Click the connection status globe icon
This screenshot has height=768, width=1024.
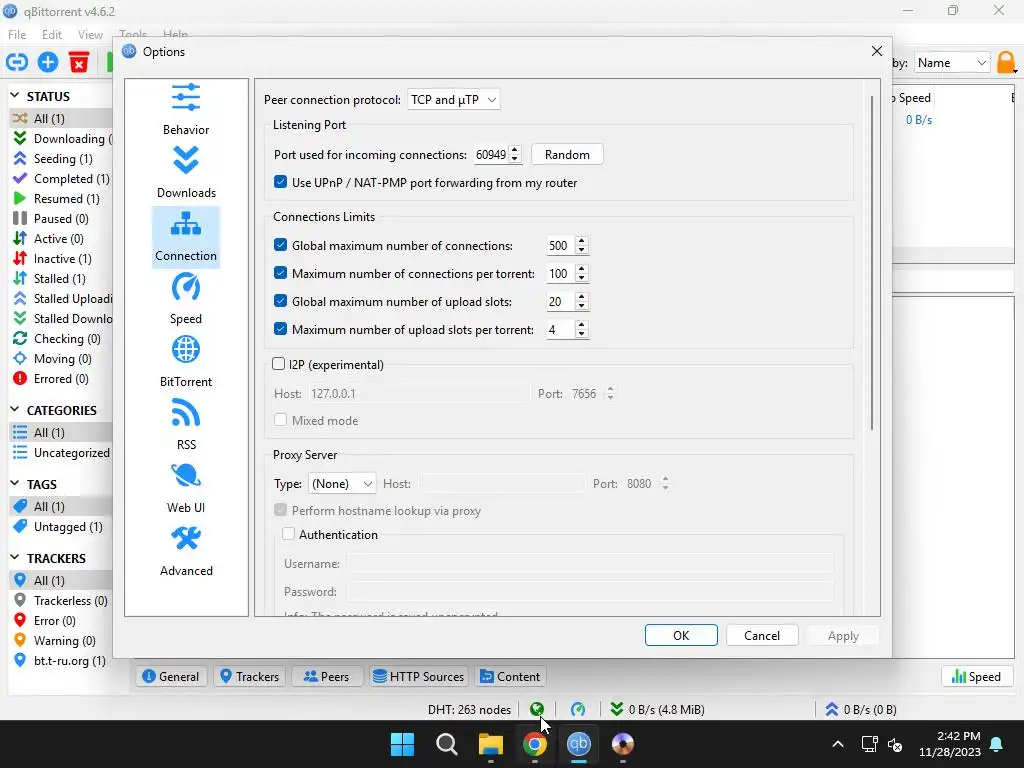537,709
